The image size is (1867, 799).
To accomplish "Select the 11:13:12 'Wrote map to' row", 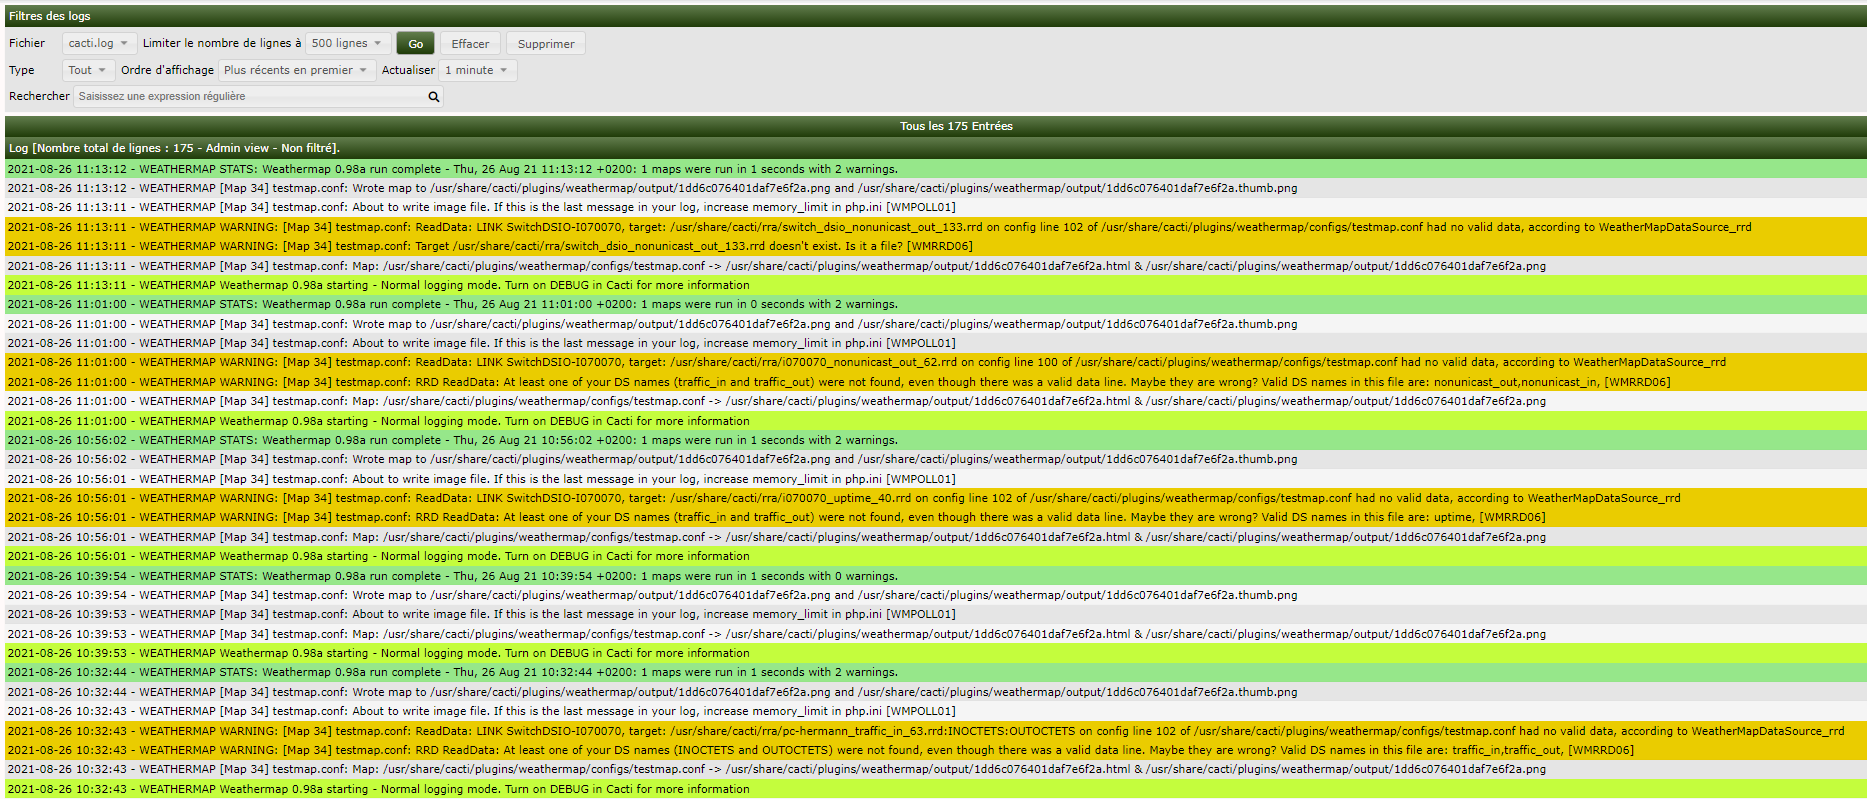I will pos(935,188).
